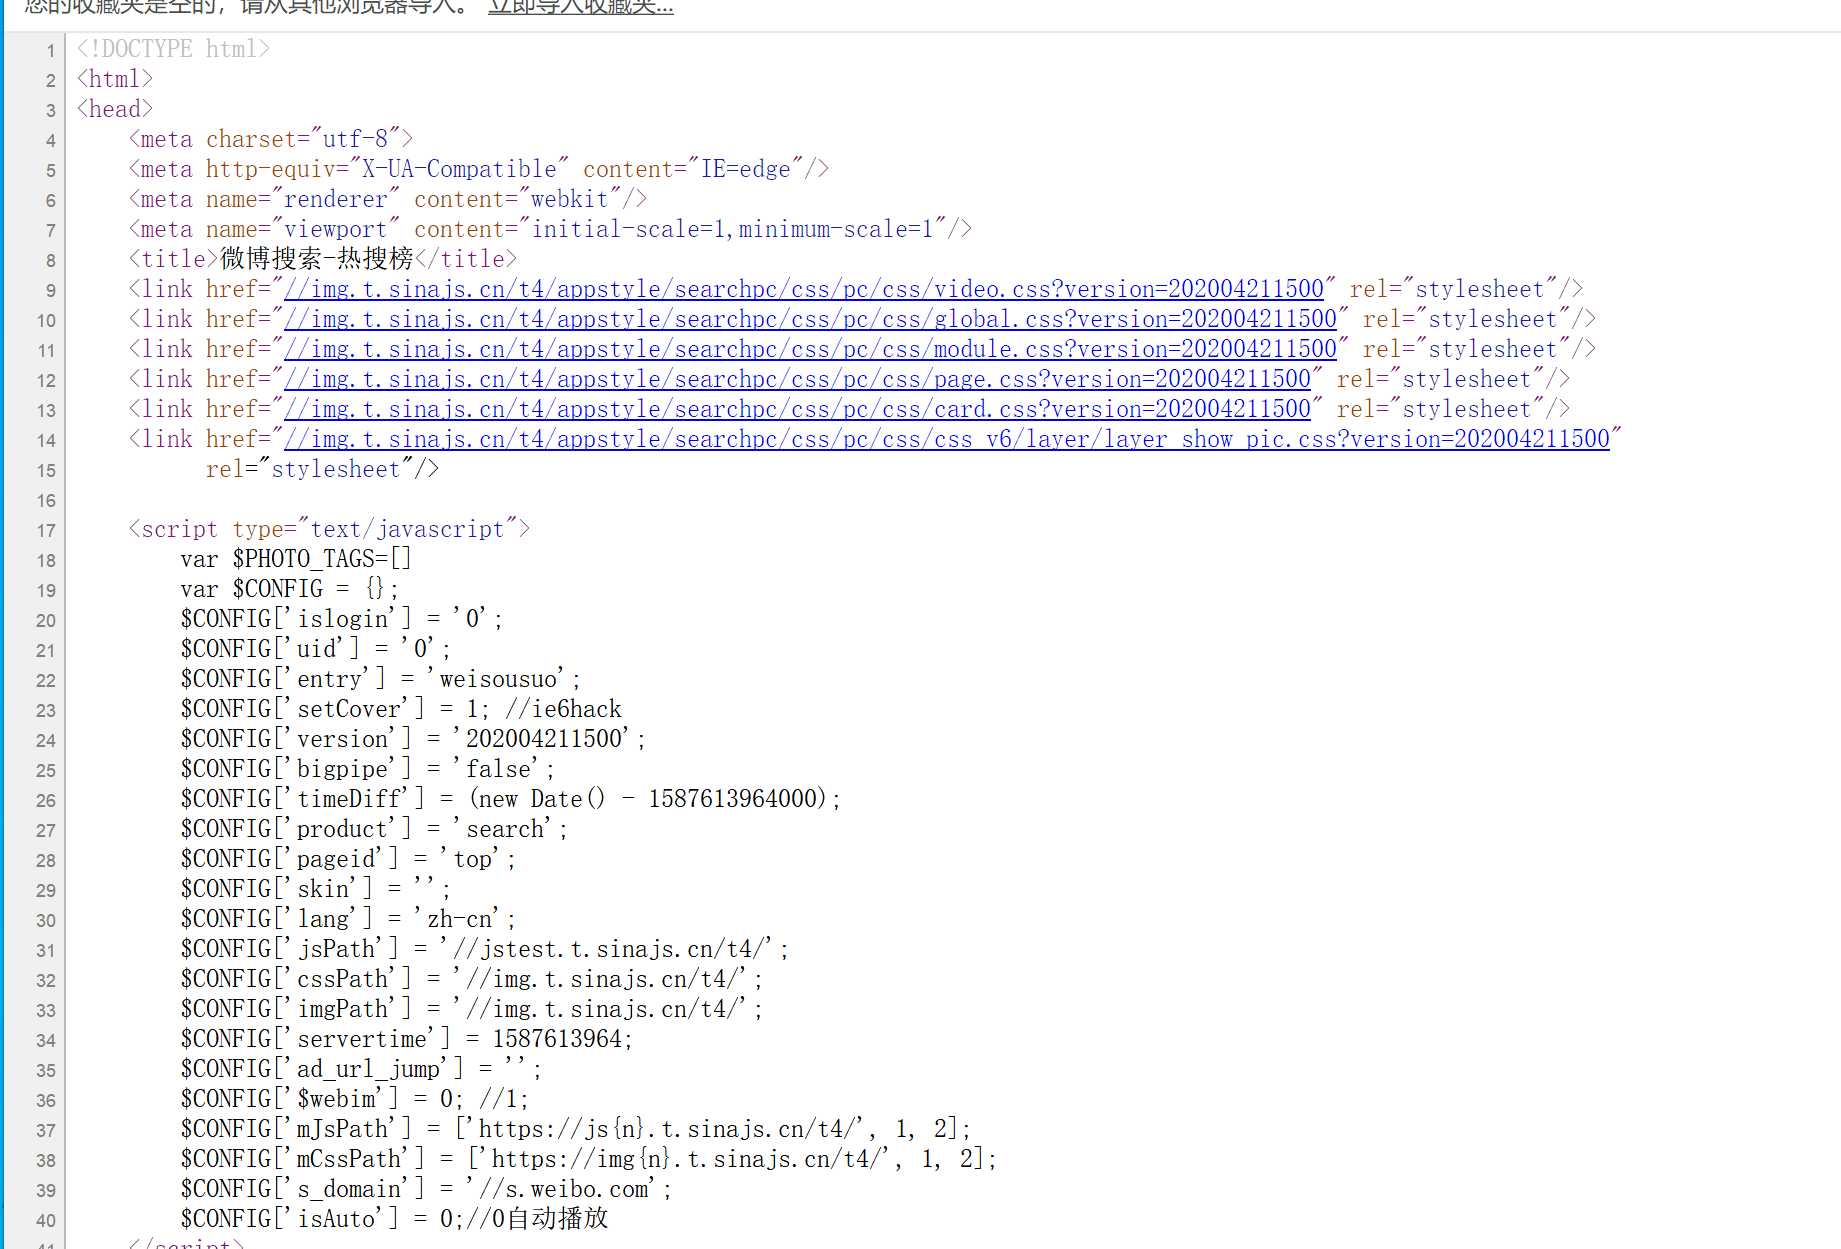Click the rel="stylesheet" text on line 15
The width and height of the screenshot is (1841, 1249).
pyautogui.click(x=322, y=469)
